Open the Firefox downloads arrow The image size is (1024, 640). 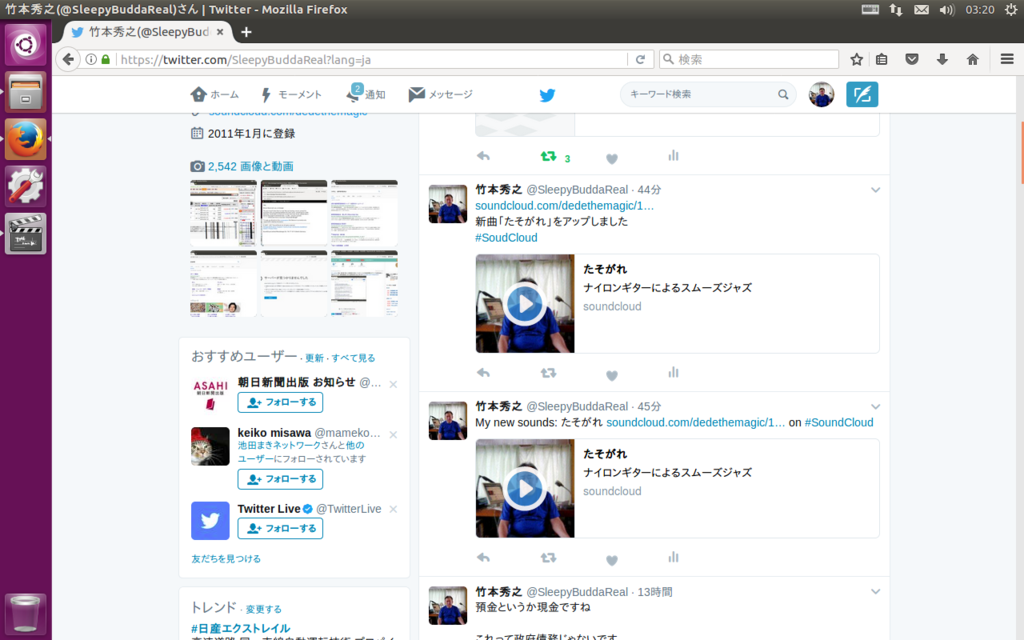[942, 59]
